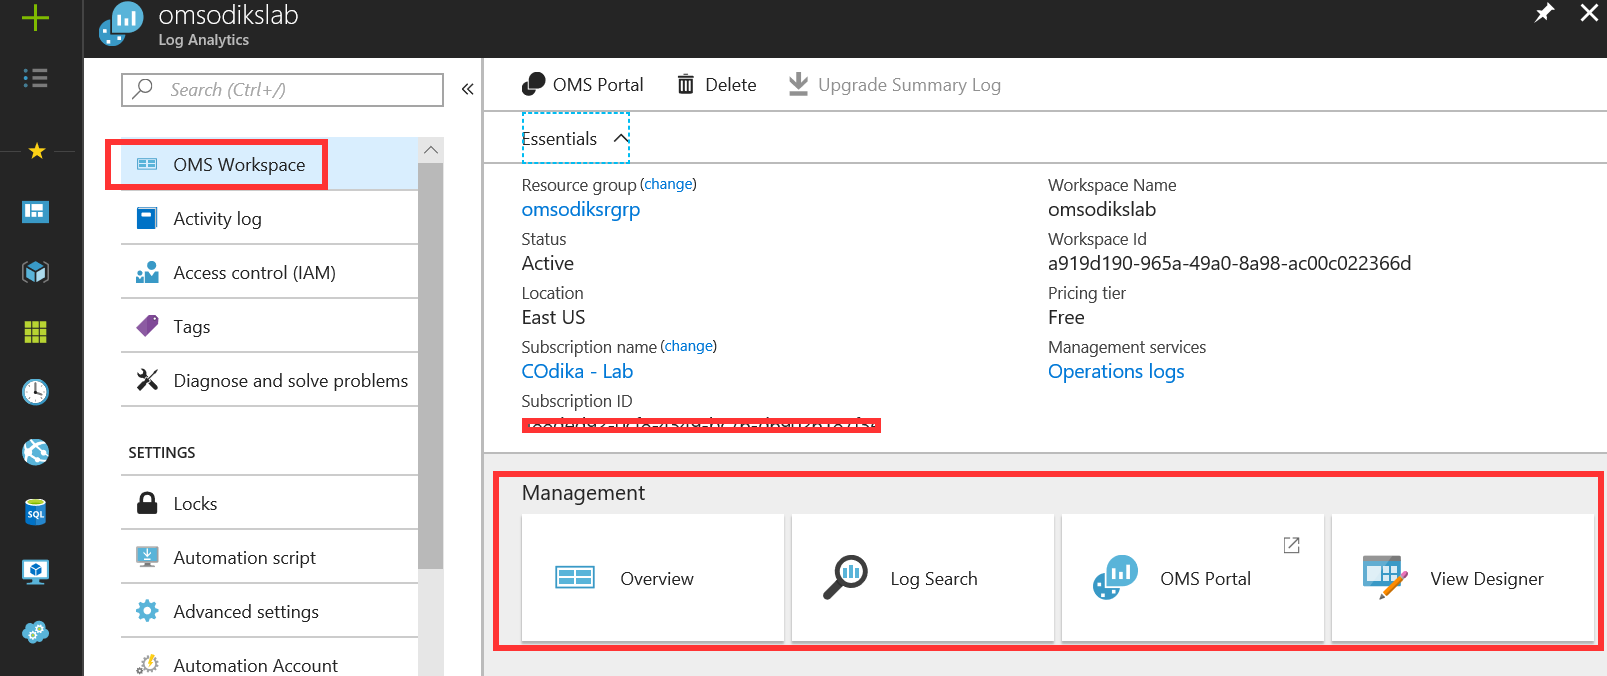The height and width of the screenshot is (676, 1607).
Task: Pin the blade with the pin icon
Action: pyautogui.click(x=1544, y=13)
